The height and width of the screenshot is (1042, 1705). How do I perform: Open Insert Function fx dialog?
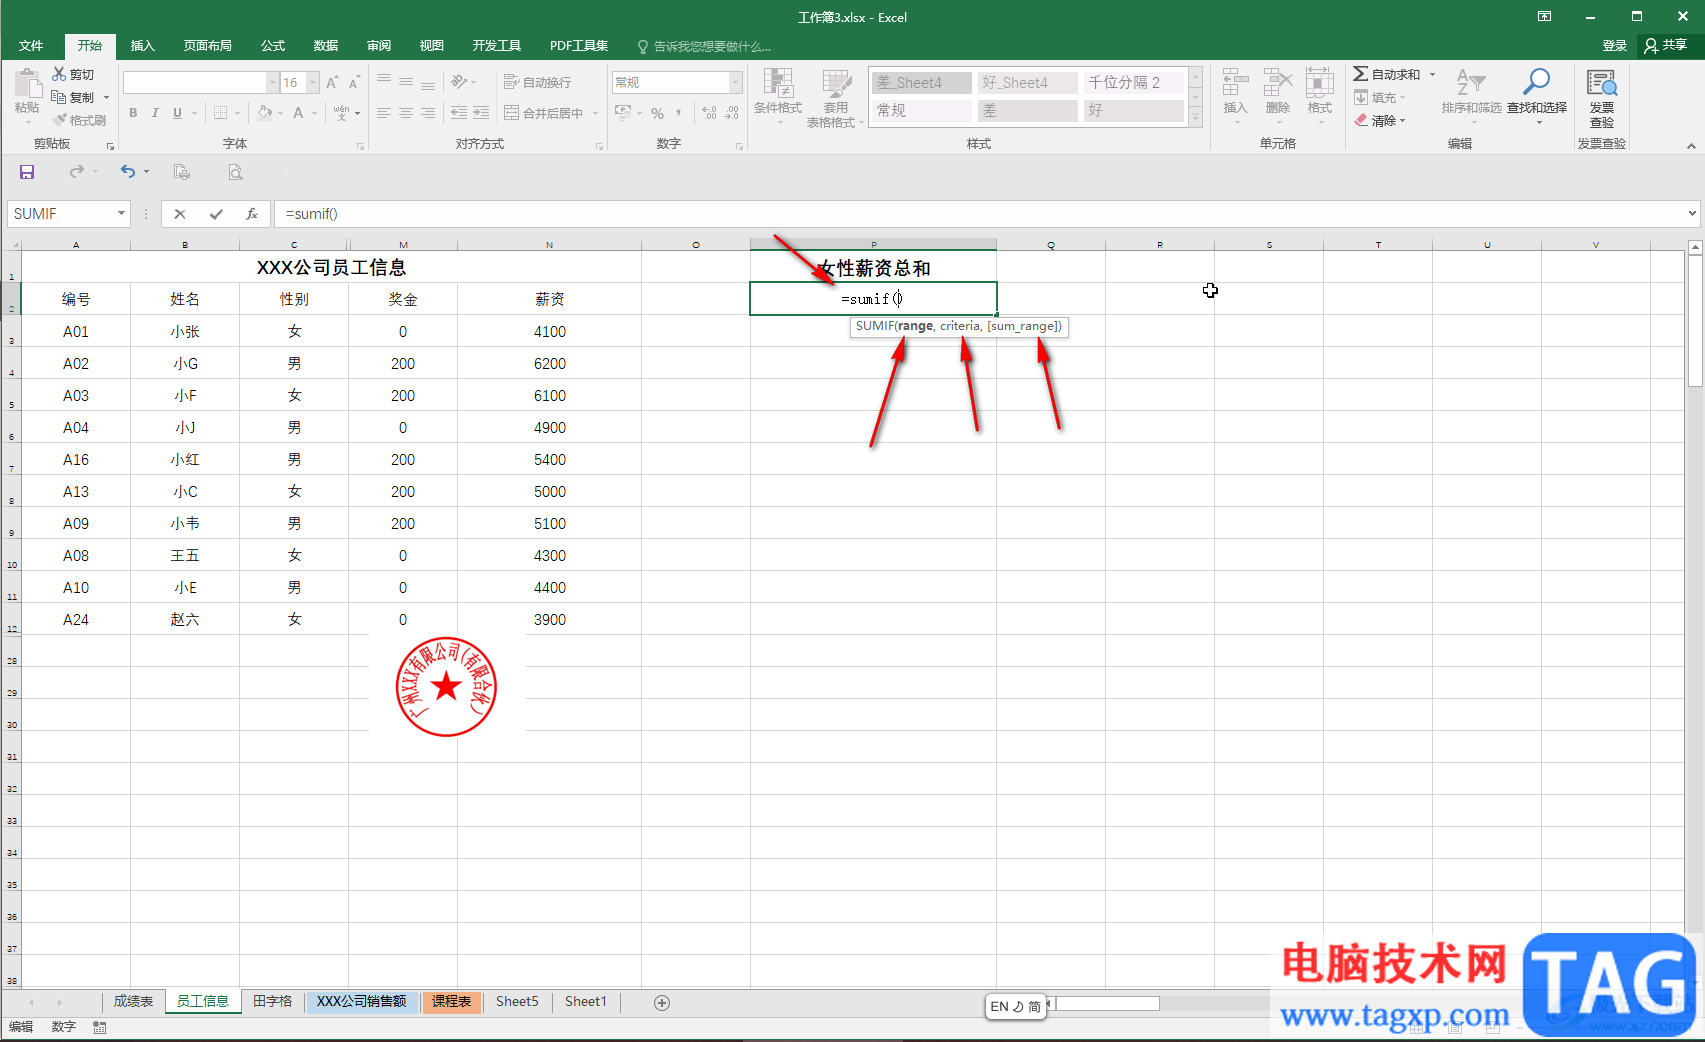252,214
